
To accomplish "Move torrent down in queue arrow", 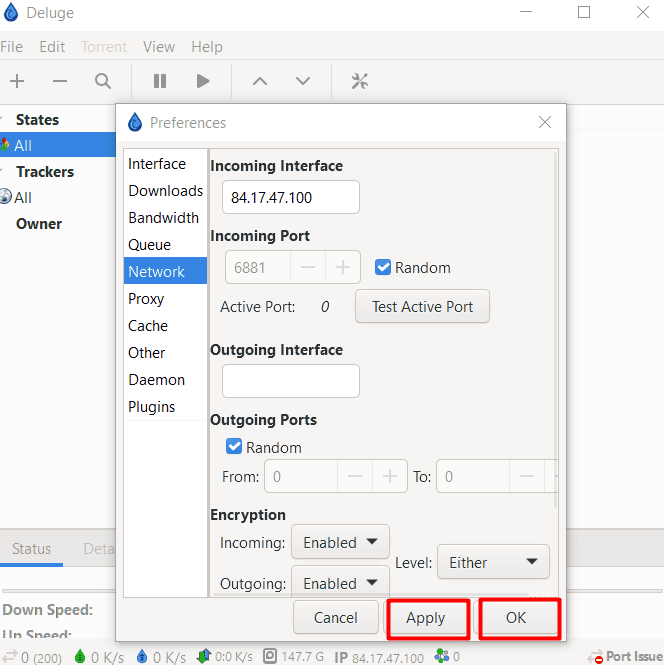I will tap(303, 81).
